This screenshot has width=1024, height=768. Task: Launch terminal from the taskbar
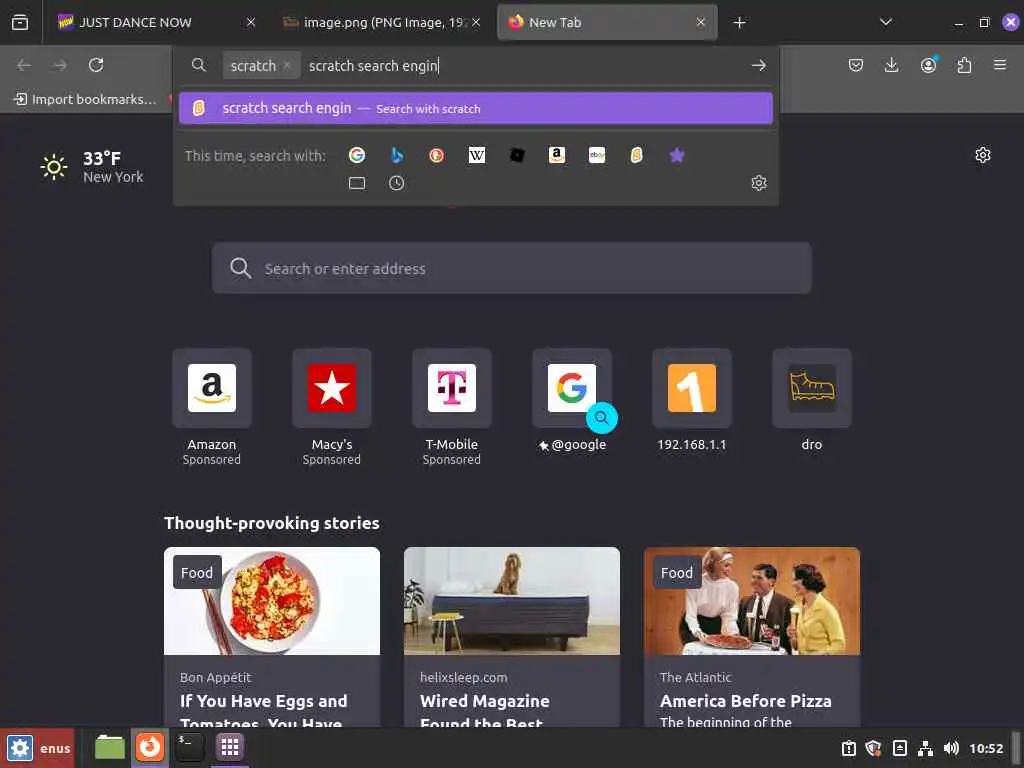pyautogui.click(x=189, y=747)
